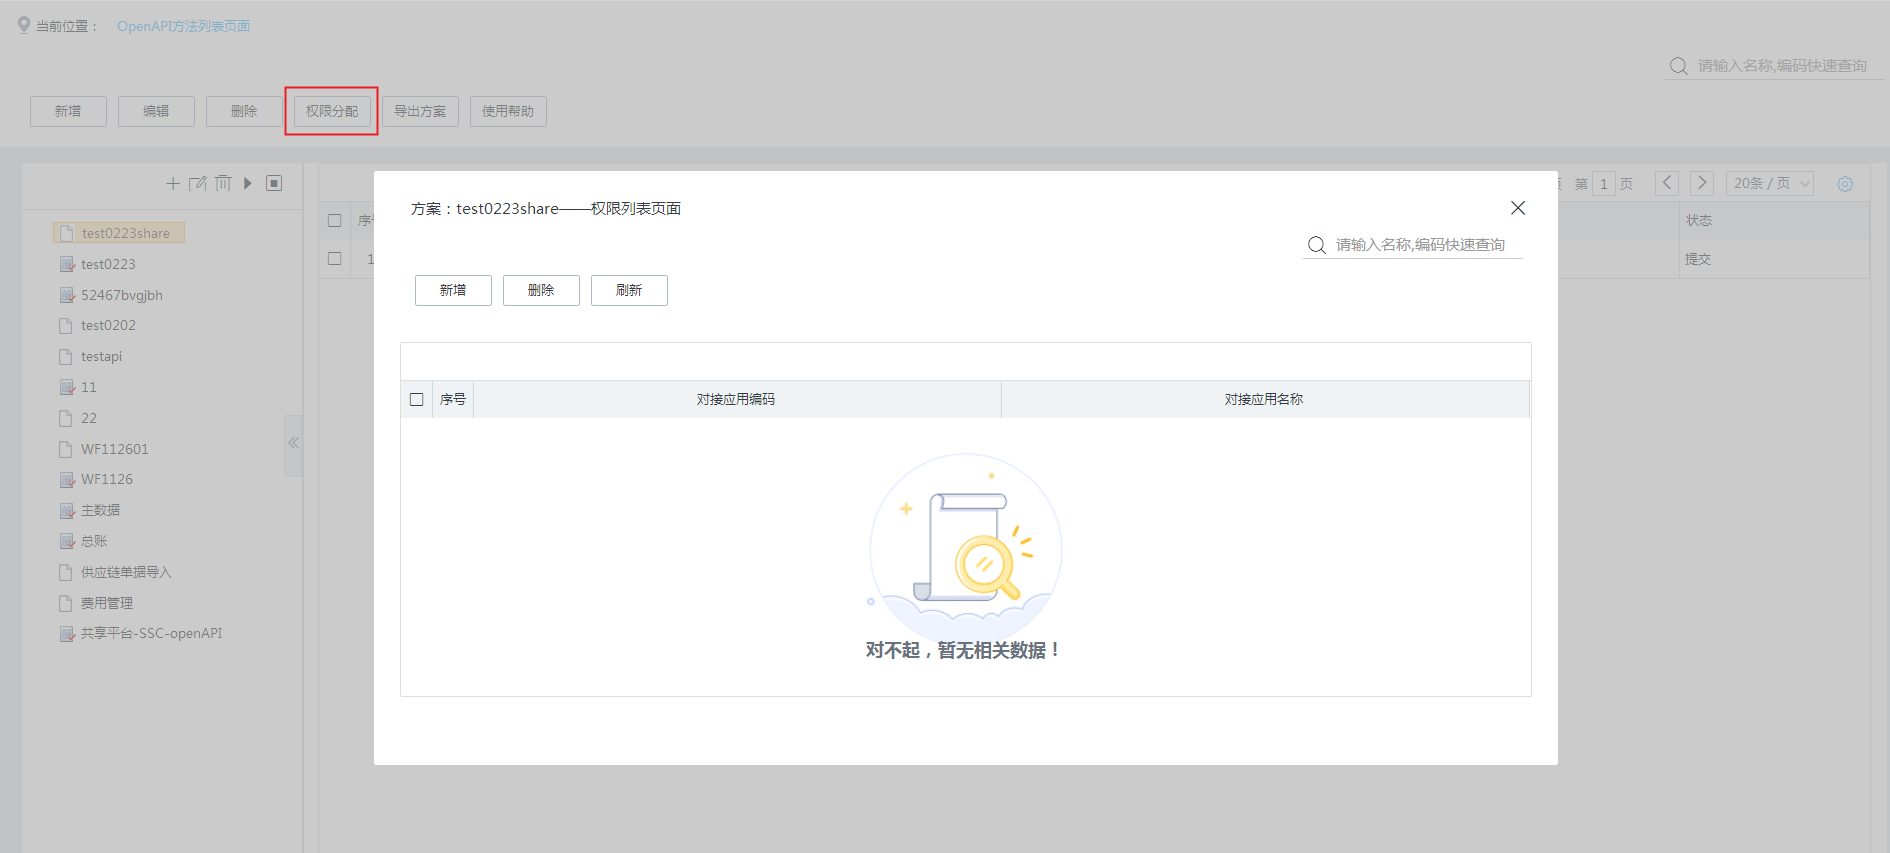1890x853 pixels.
Task: Click the trash delete icon in tree toolbar
Action: 223,183
